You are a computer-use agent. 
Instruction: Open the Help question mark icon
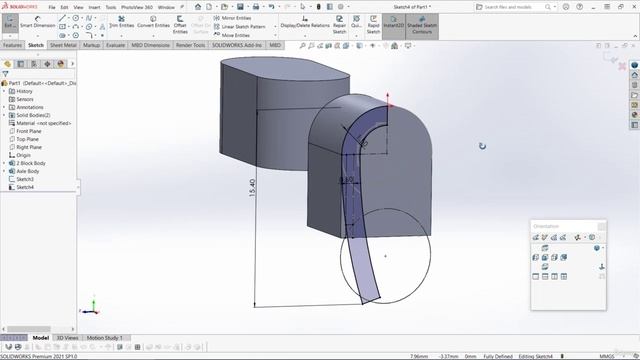click(580, 7)
